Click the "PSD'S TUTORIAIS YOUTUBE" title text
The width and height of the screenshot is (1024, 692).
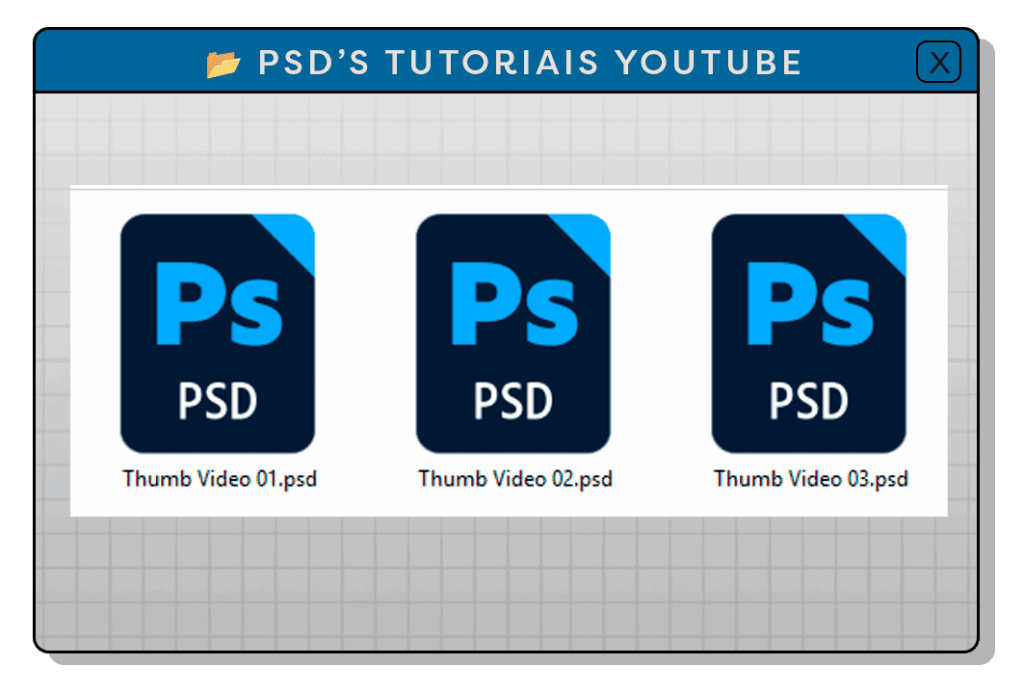[x=530, y=63]
